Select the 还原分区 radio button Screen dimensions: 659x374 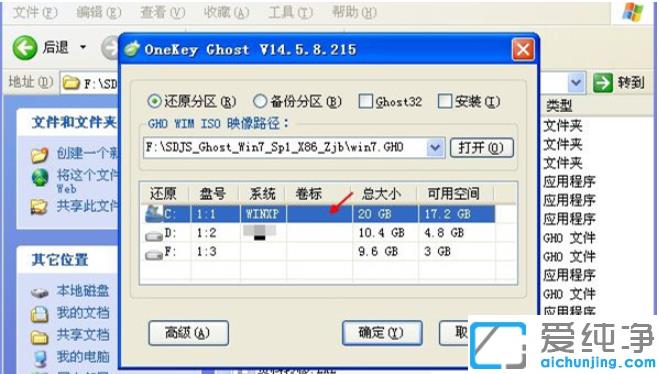tap(154, 101)
